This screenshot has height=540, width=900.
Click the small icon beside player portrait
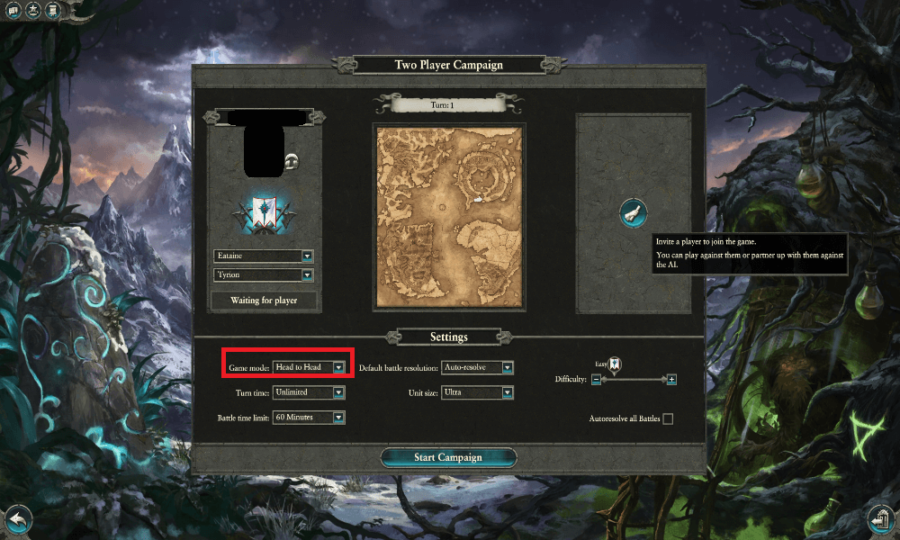(292, 162)
